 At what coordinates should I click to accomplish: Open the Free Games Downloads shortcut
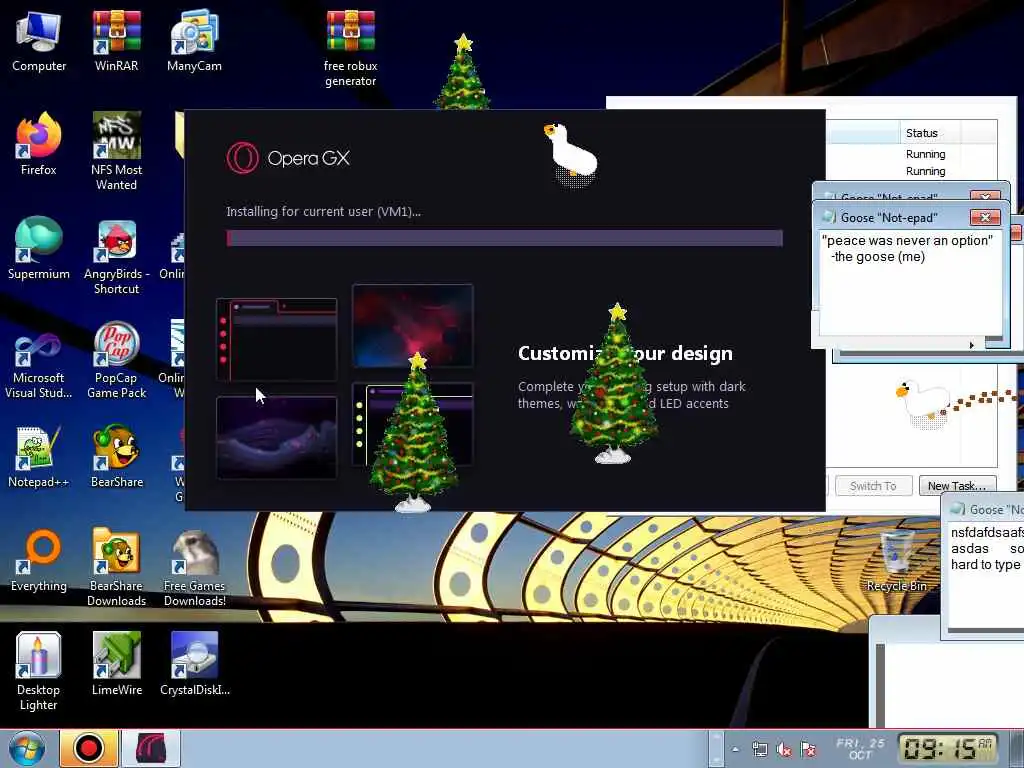tap(194, 567)
